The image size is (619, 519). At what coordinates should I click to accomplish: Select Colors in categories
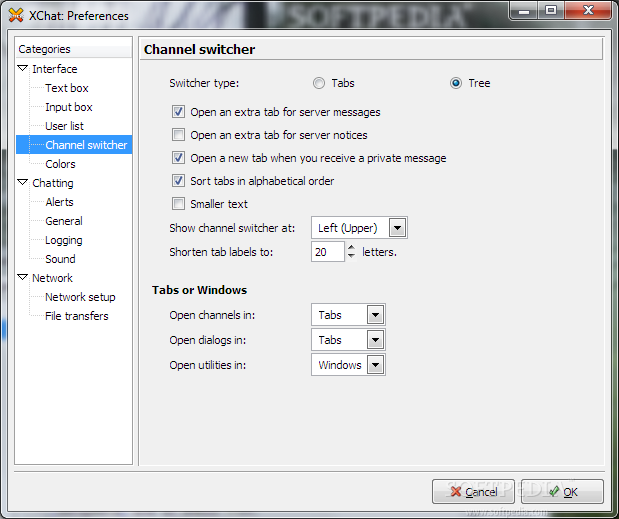(x=60, y=164)
